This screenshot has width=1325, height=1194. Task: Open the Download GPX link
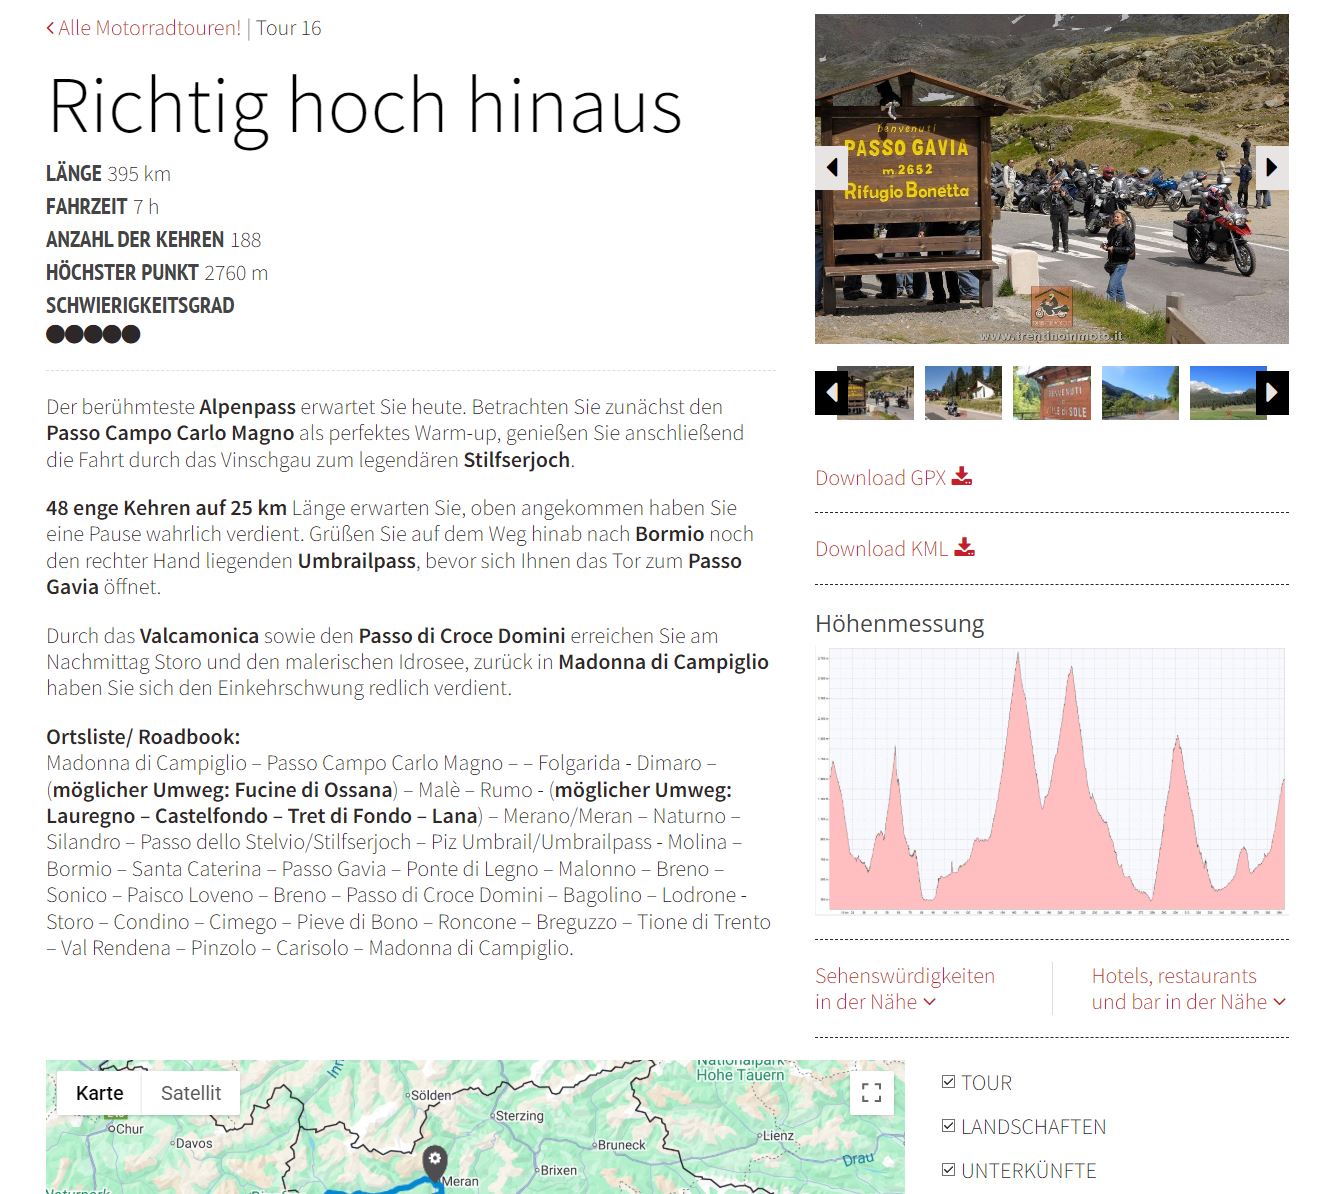[x=880, y=478]
